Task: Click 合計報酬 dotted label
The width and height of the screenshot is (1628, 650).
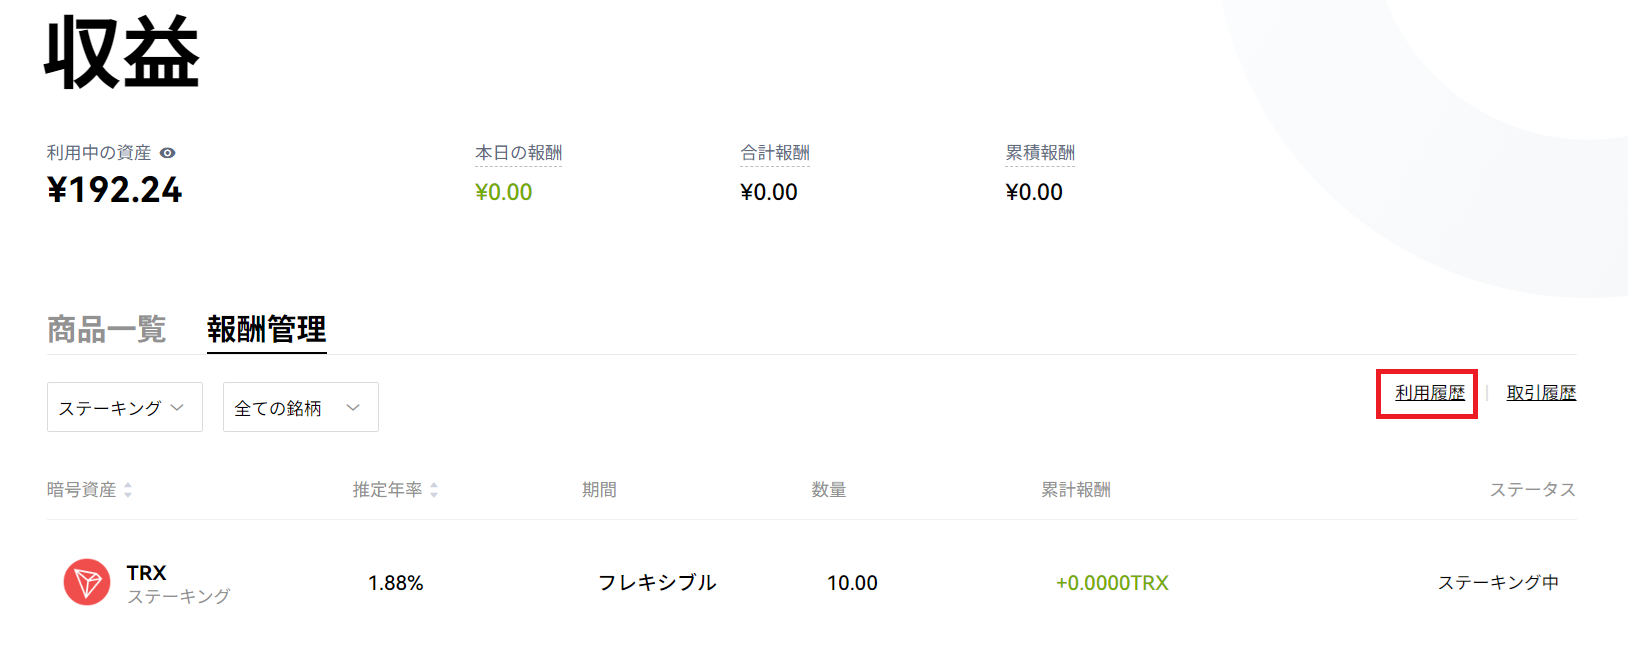Action: click(775, 153)
